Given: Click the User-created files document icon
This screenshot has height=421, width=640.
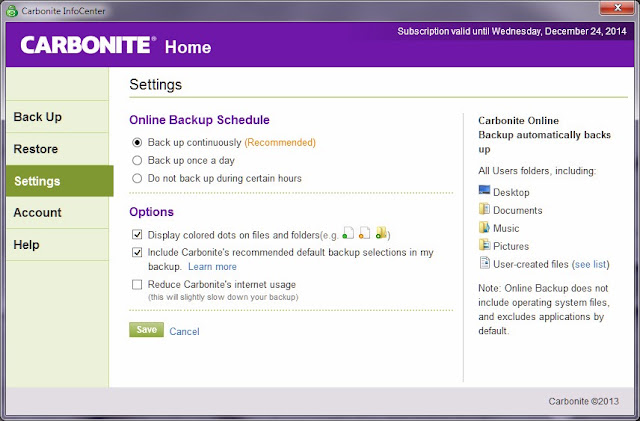Looking at the screenshot, I should tap(484, 263).
